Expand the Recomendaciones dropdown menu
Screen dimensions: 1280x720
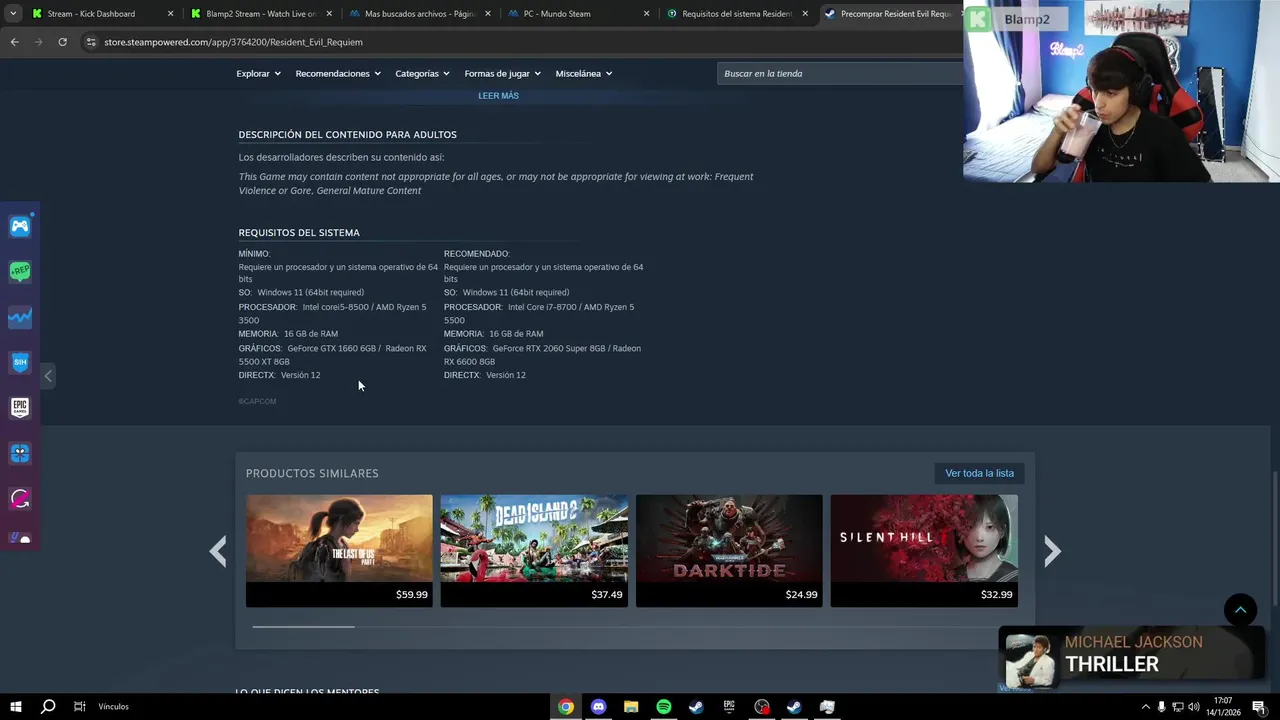click(338, 73)
